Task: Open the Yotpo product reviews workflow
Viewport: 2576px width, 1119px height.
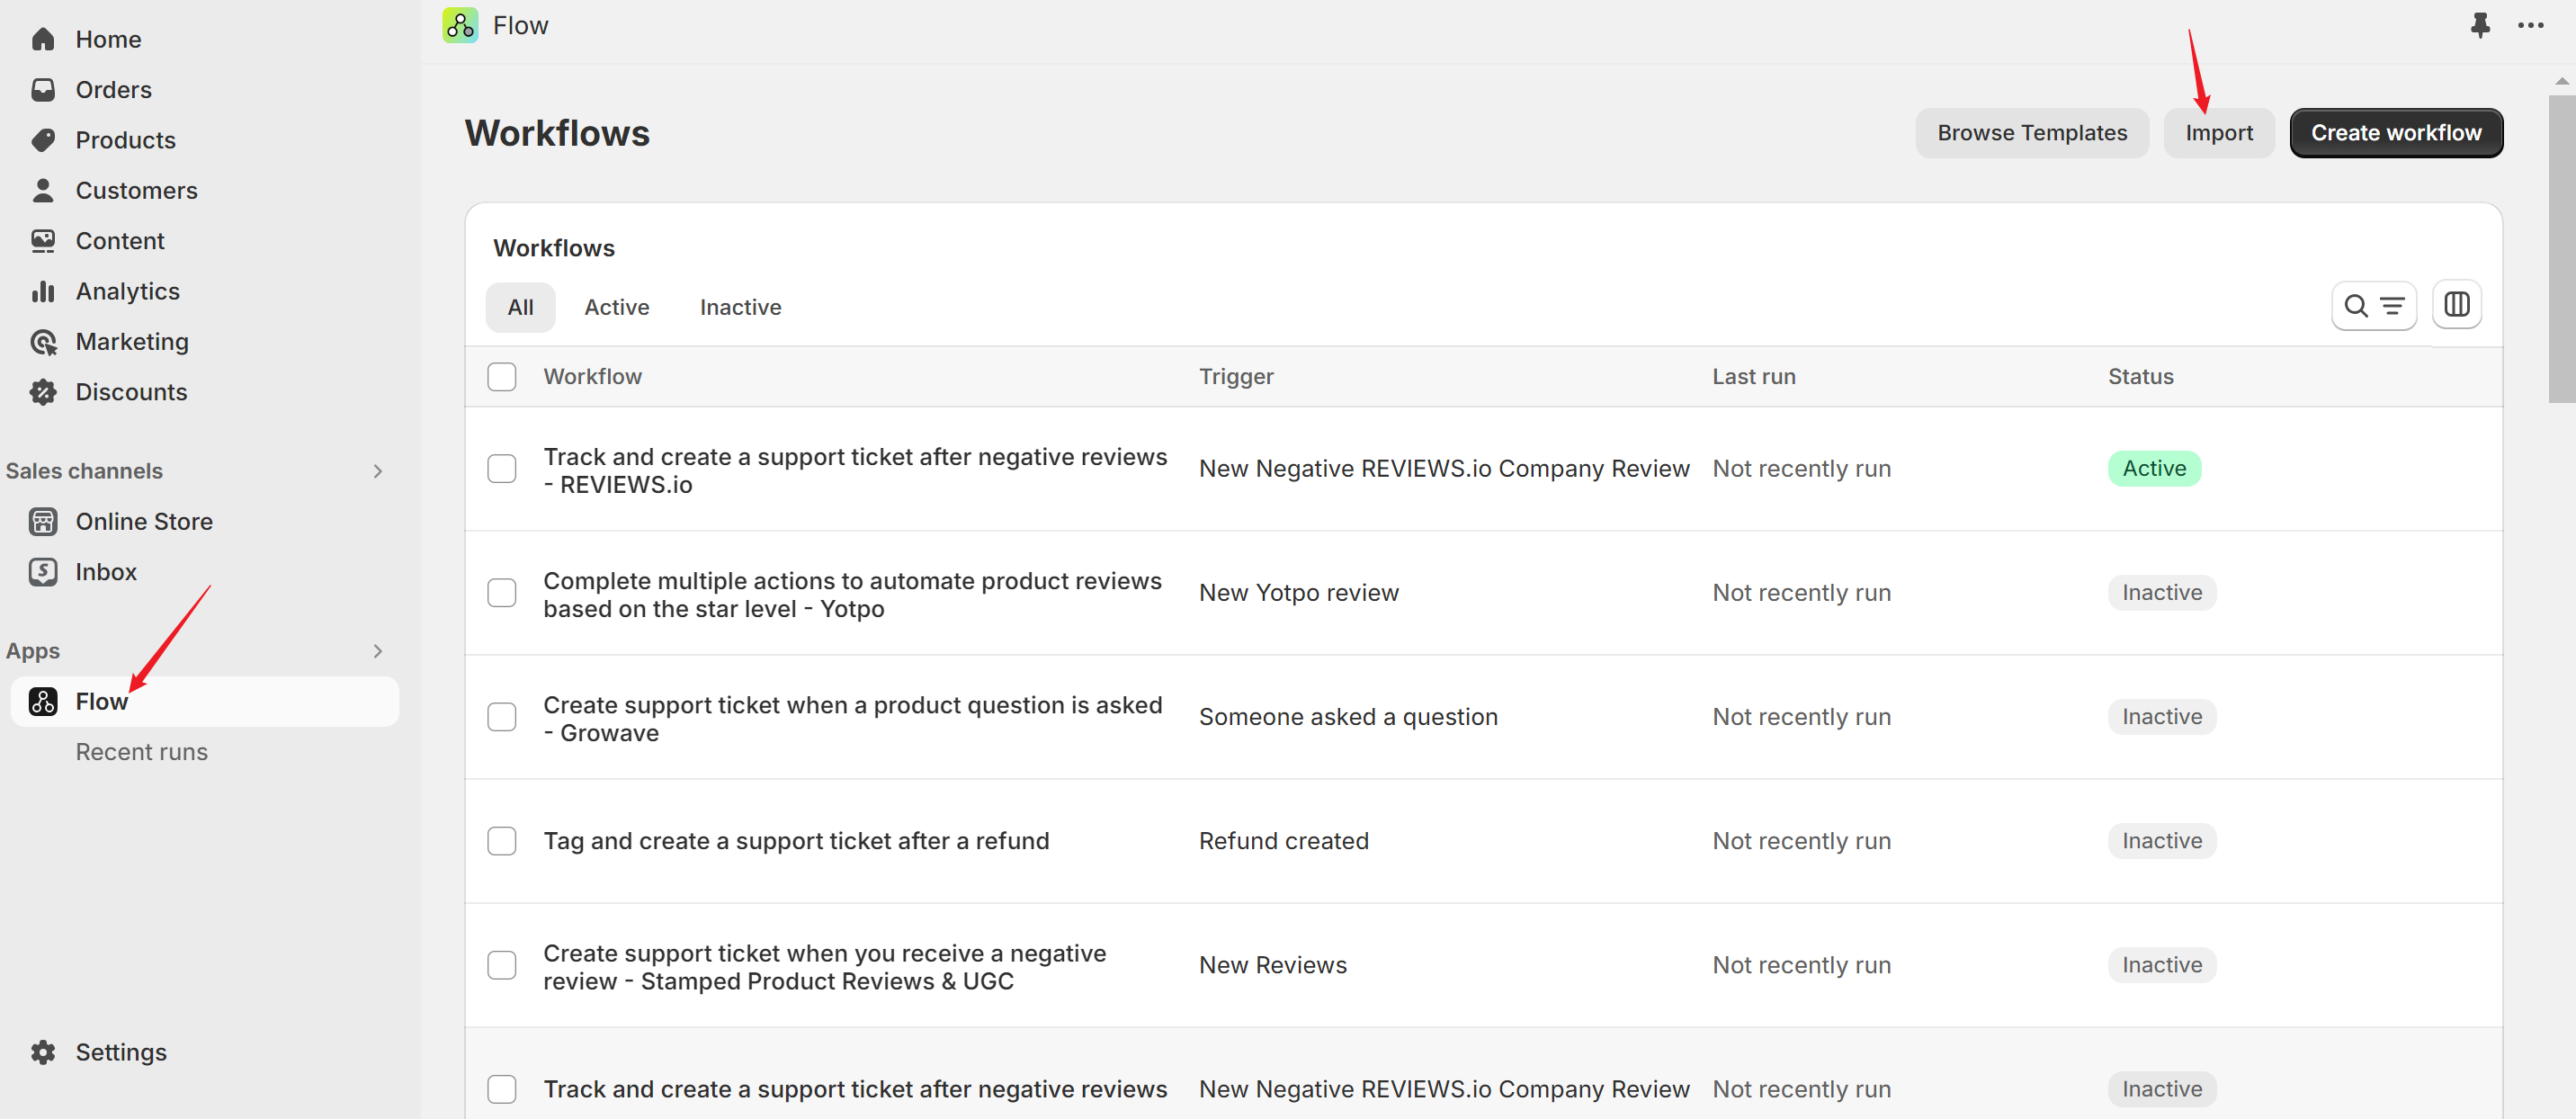Action: tap(852, 595)
